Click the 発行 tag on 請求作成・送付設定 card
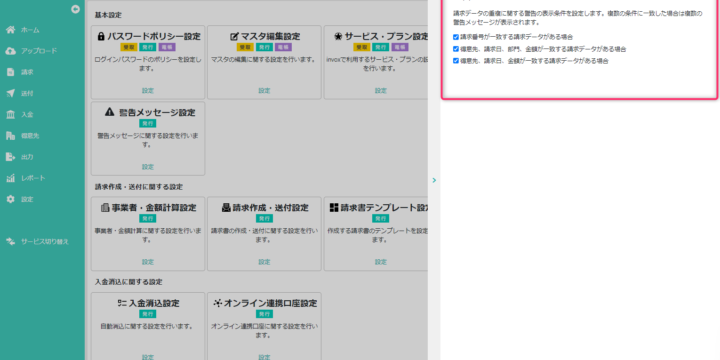720x360 pixels. (x=264, y=219)
